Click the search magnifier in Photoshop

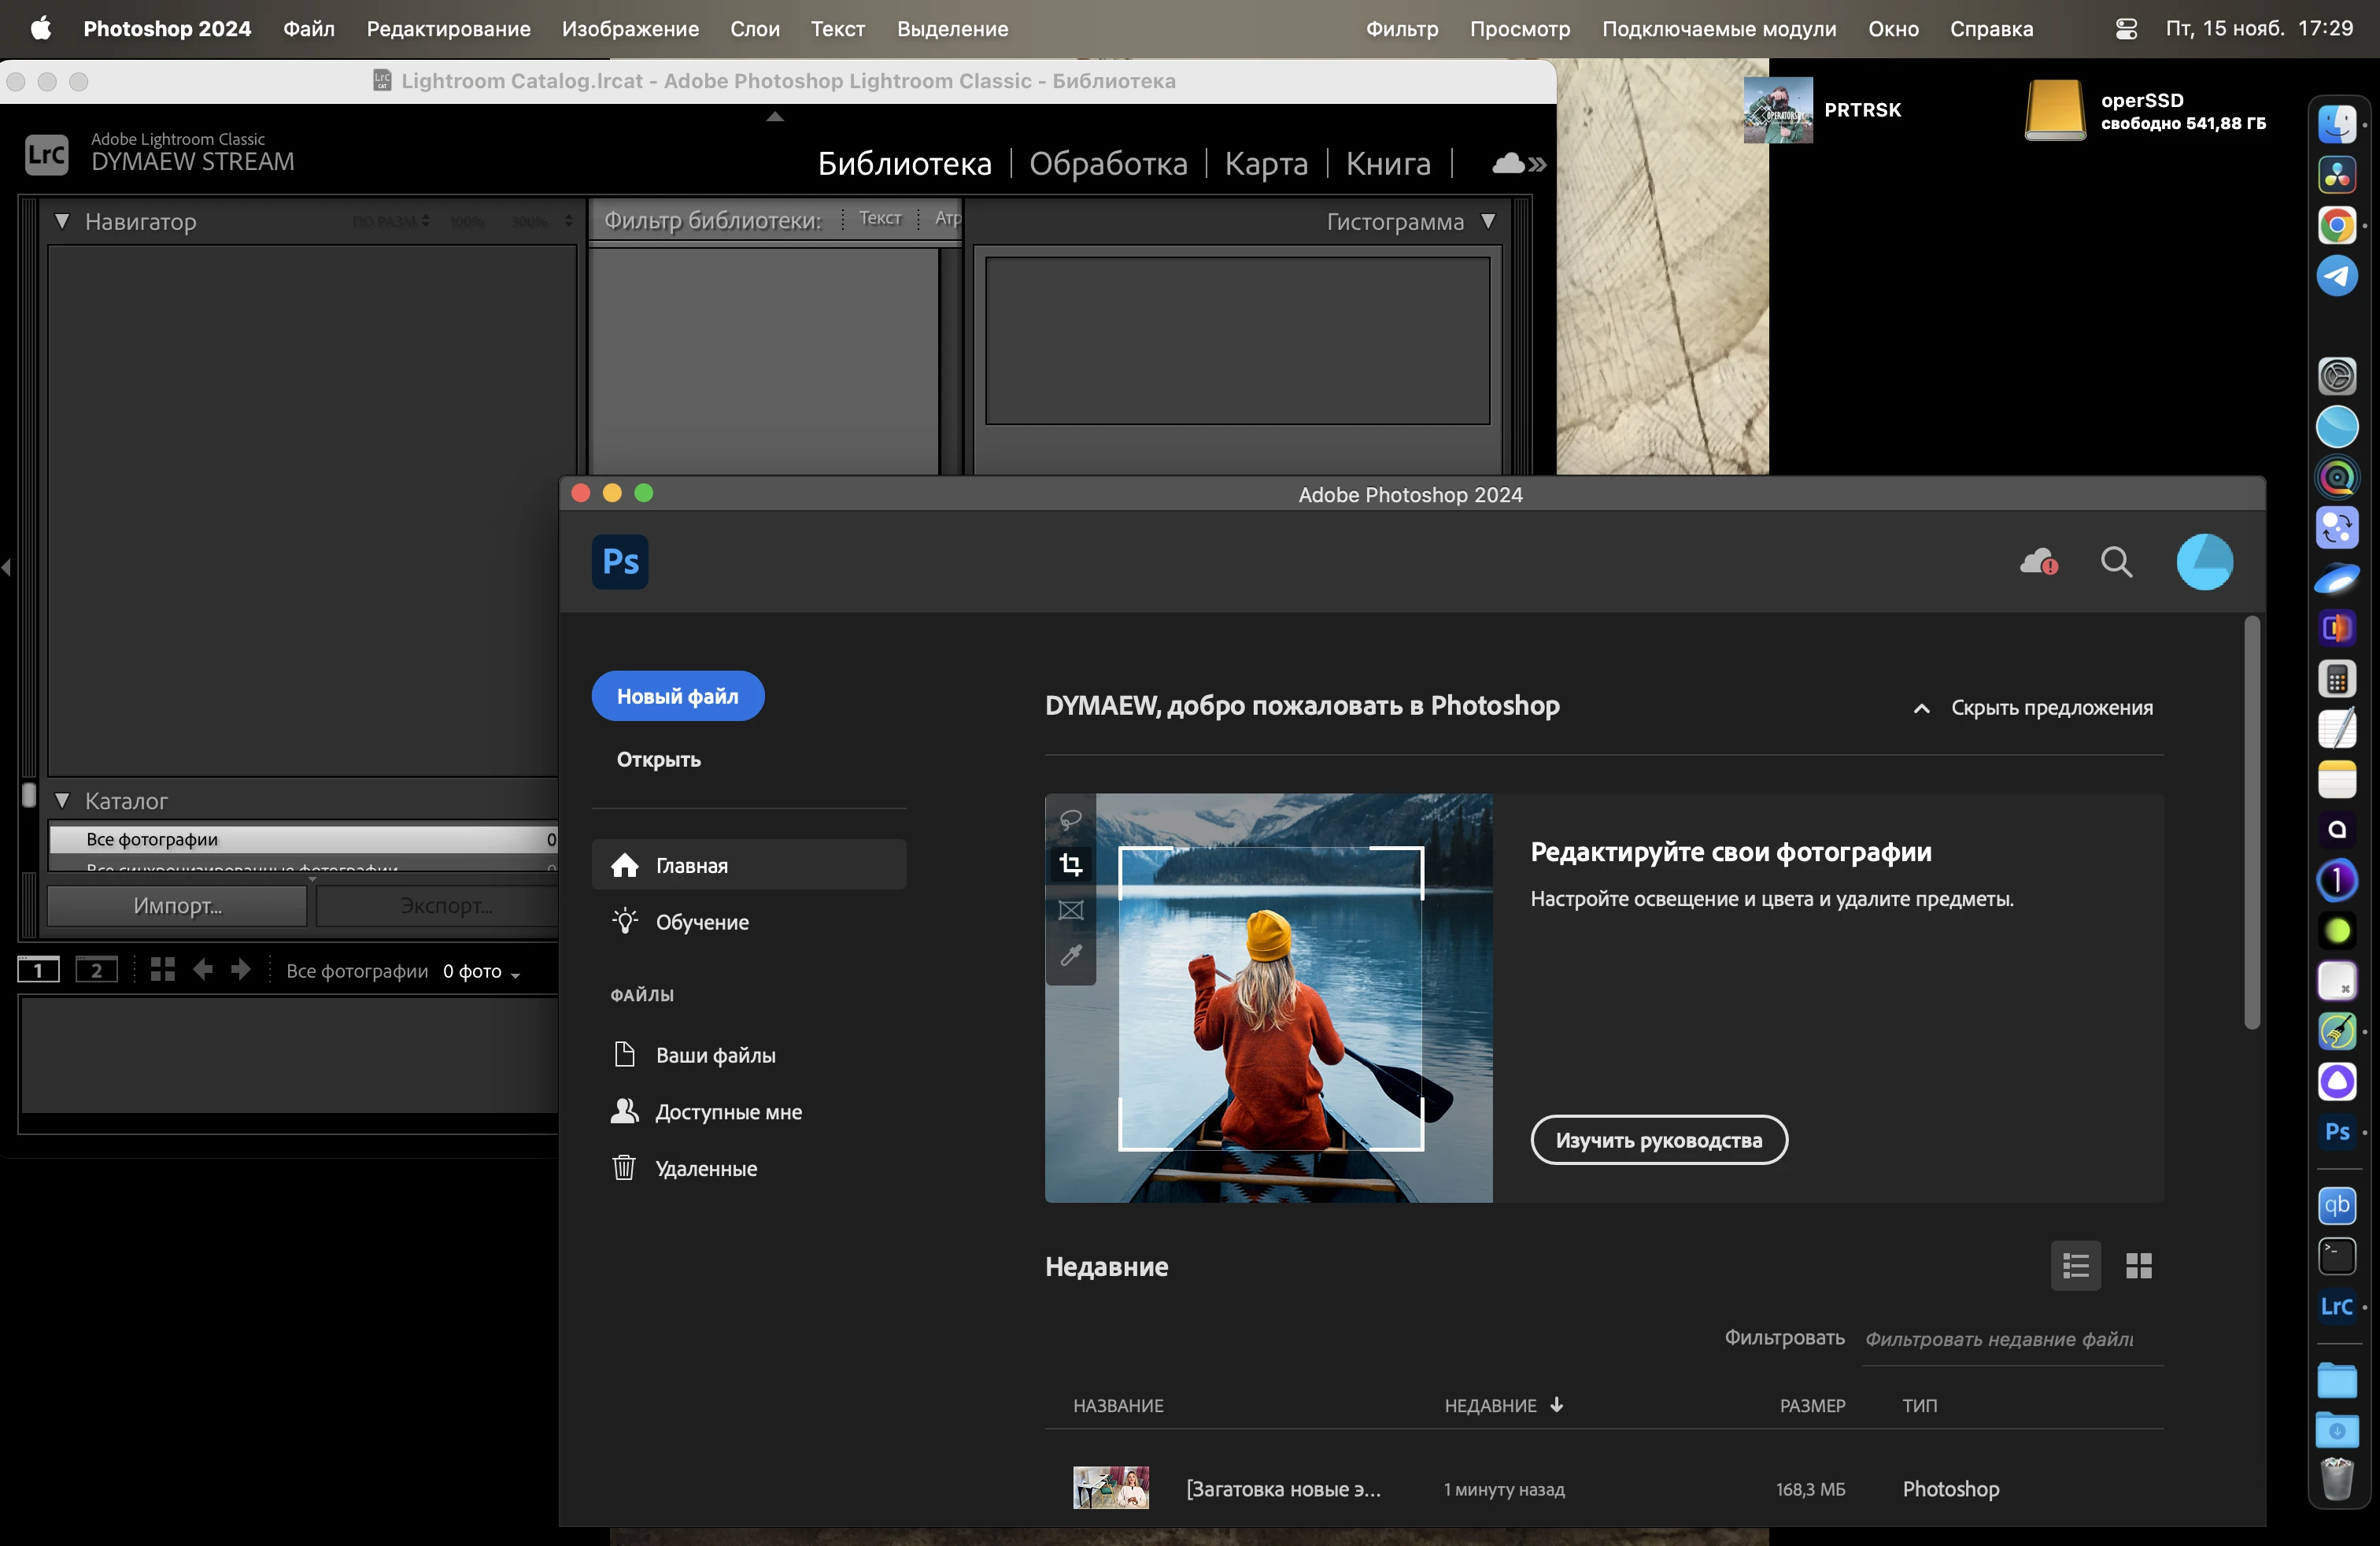point(2116,562)
